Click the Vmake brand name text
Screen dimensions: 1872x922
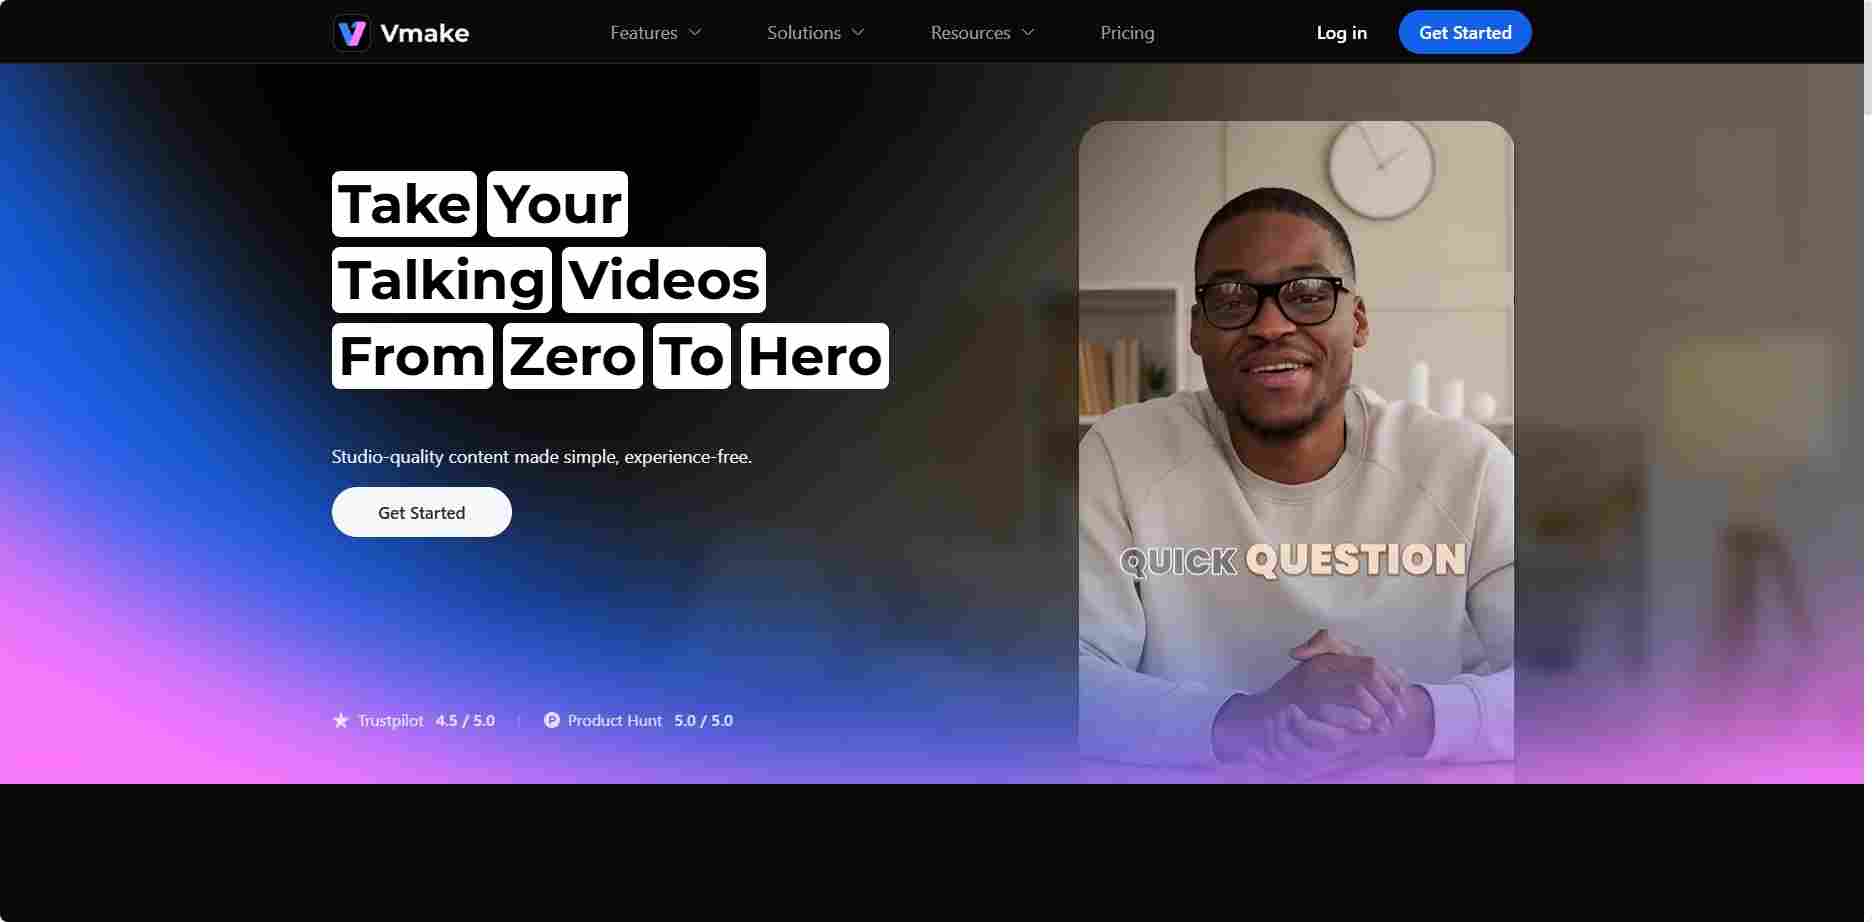coord(425,33)
